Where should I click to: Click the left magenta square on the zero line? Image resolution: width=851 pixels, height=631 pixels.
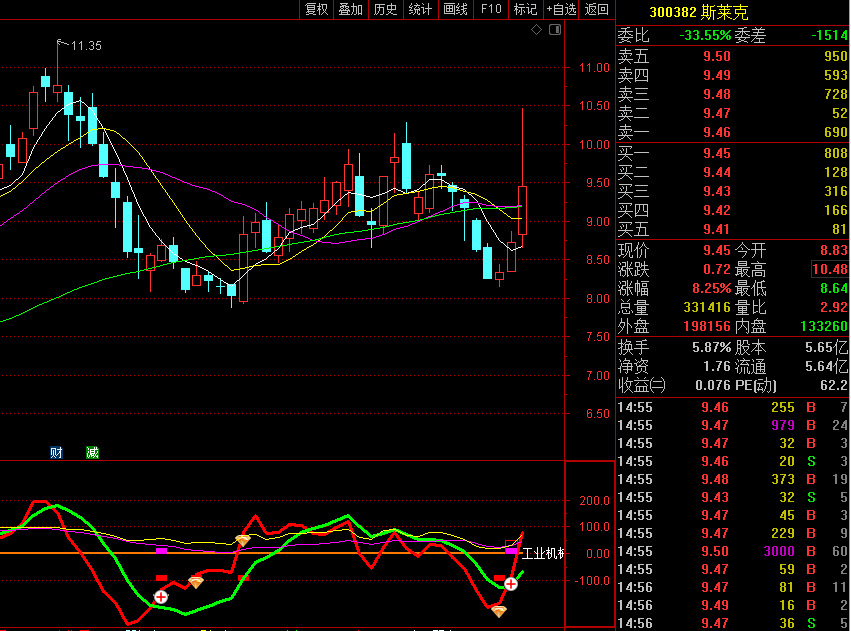click(161, 551)
